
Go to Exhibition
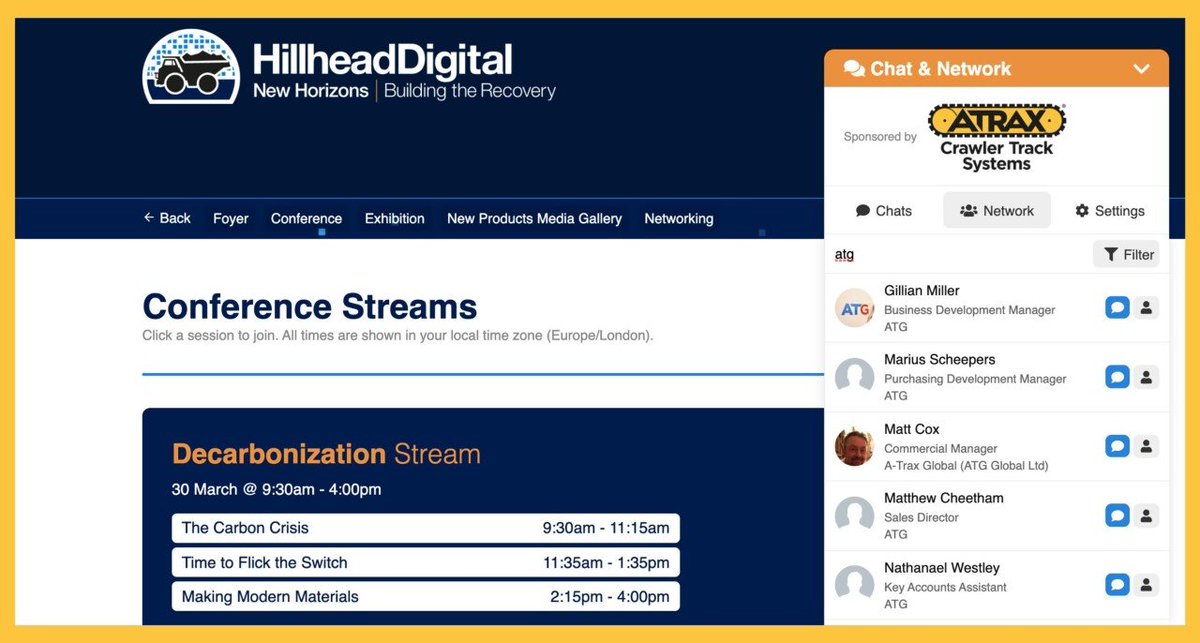click(394, 218)
